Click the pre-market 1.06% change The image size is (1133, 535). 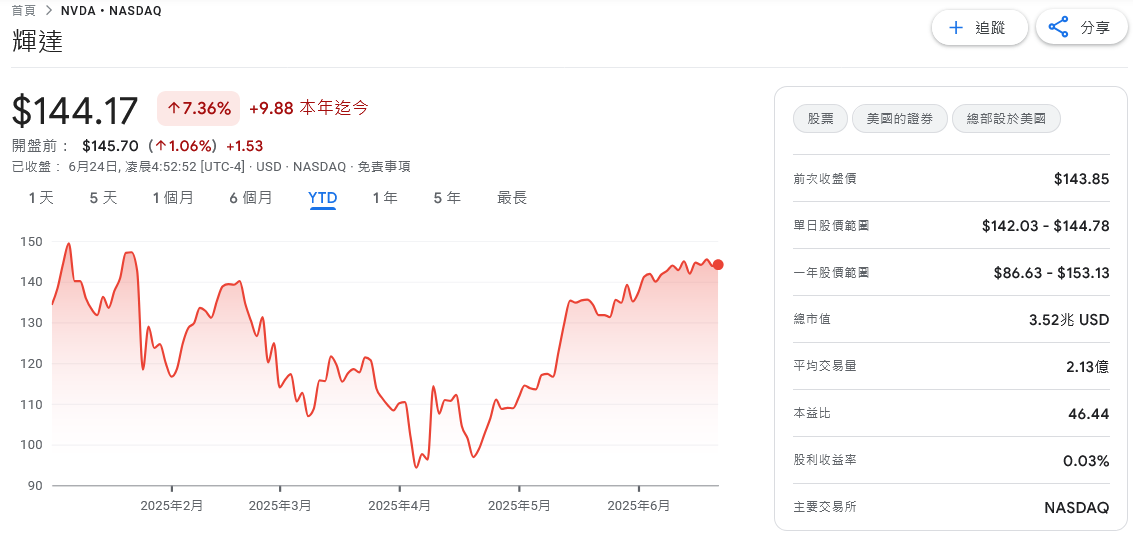point(183,145)
